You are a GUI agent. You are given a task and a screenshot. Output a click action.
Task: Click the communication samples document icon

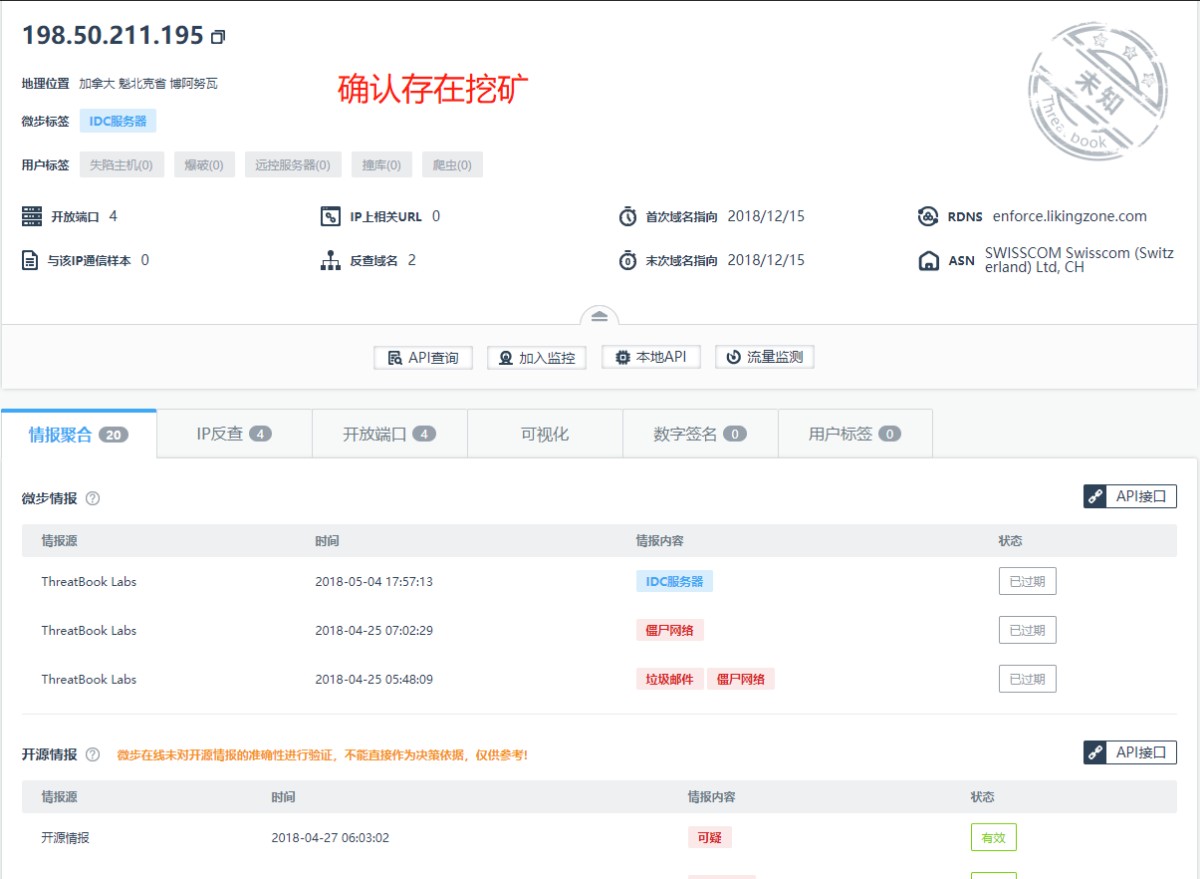point(30,261)
